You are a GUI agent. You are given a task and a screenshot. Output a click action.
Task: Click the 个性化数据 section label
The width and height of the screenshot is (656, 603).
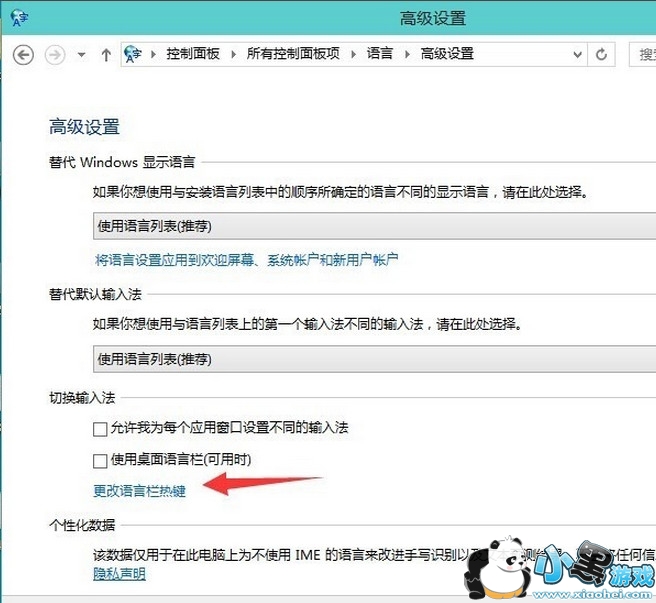tap(82, 525)
